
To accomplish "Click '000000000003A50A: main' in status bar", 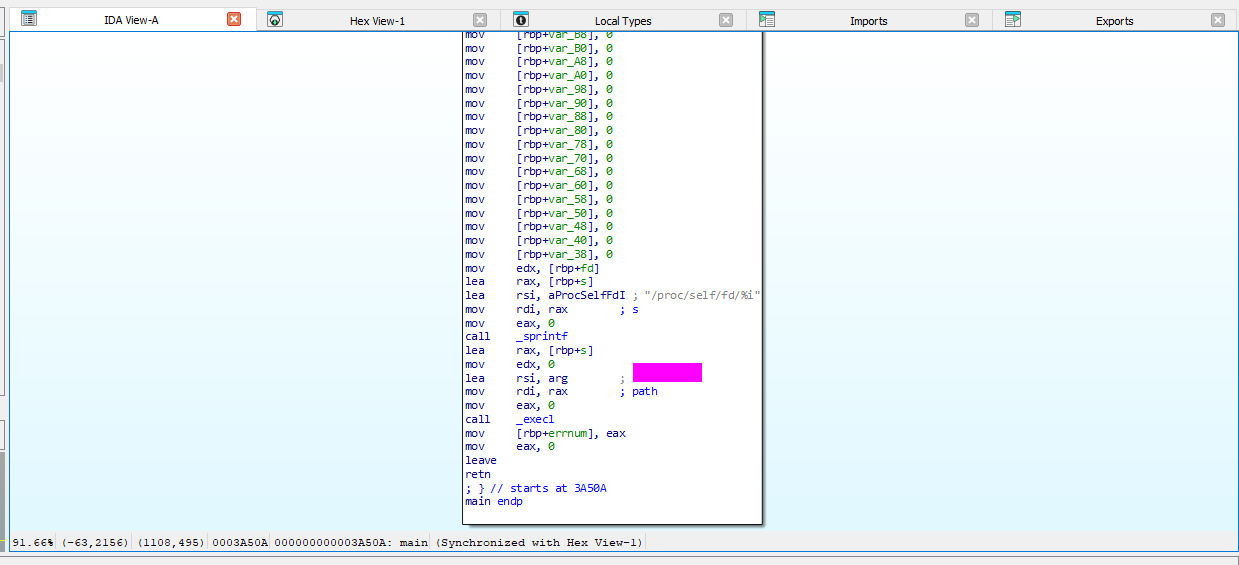I will click(x=351, y=542).
